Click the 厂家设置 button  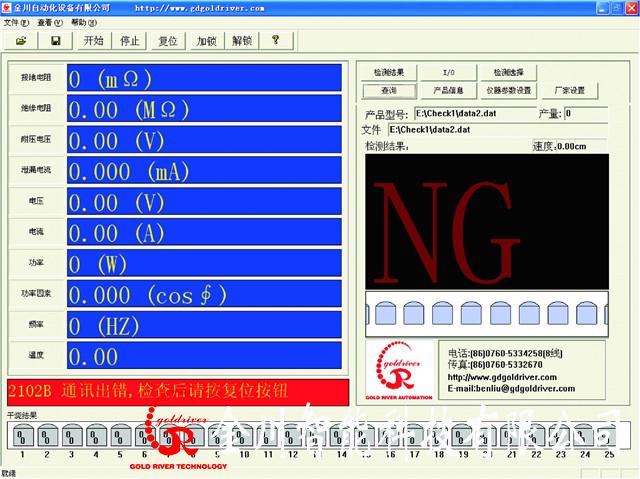569,90
